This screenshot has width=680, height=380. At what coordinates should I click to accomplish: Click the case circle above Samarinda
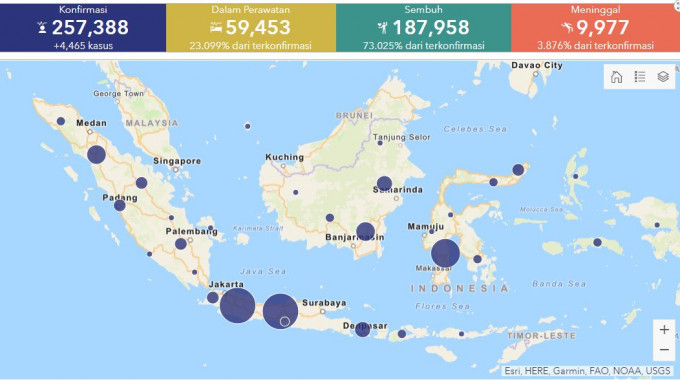(x=384, y=184)
